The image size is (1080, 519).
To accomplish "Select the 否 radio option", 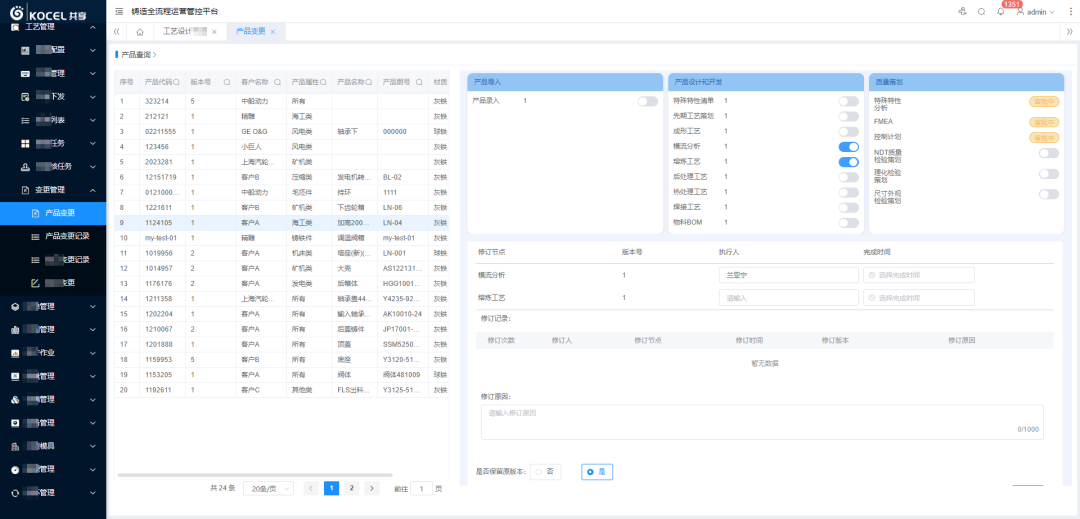I will [546, 472].
